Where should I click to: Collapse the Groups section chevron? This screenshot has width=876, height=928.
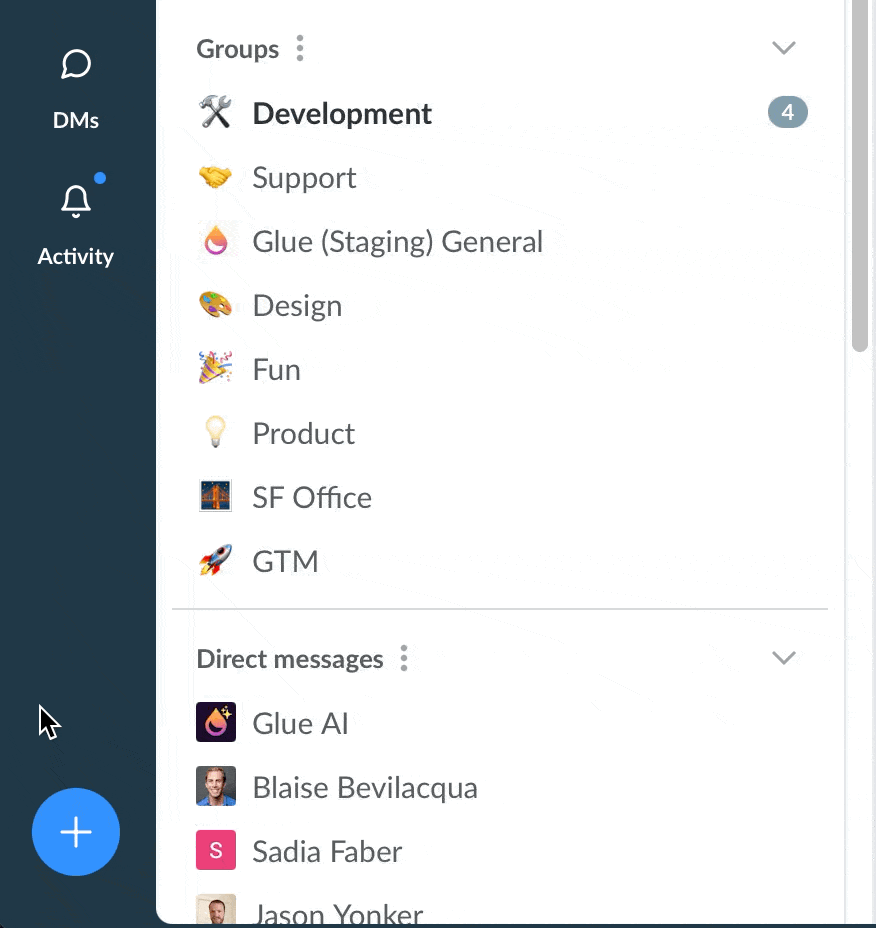(x=784, y=48)
